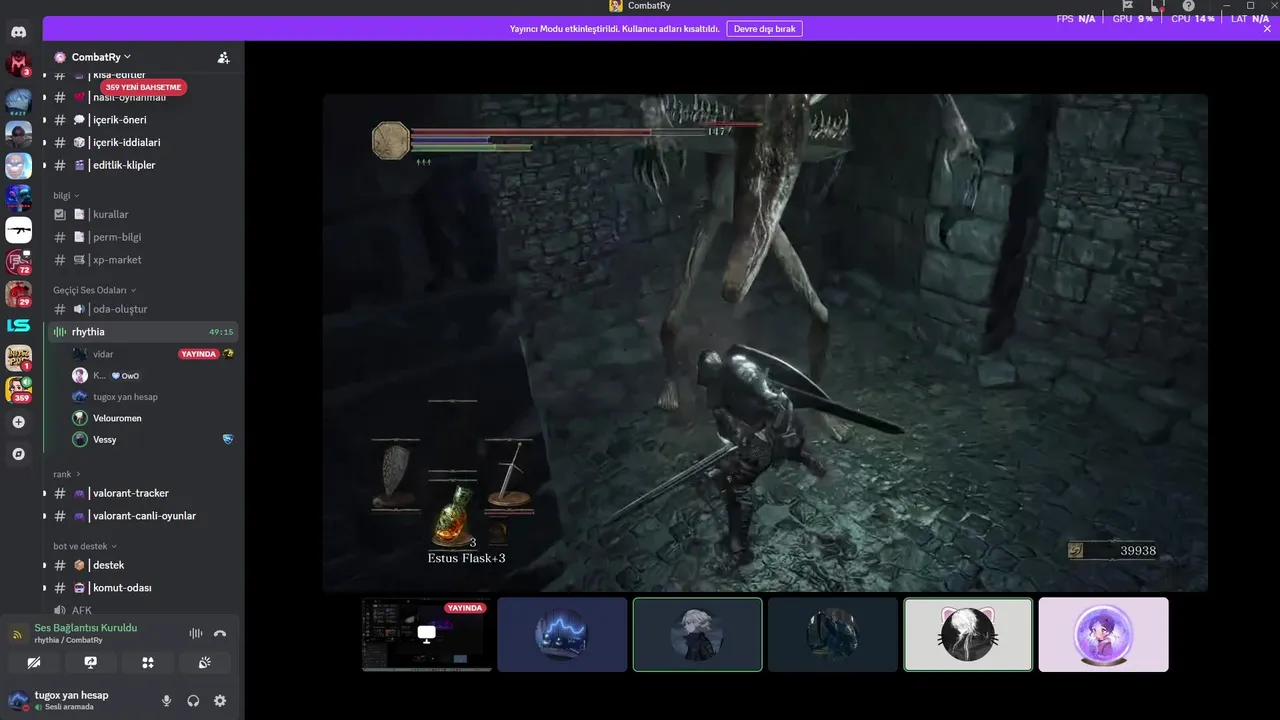Click the invite people icon beside CombatRy
This screenshot has width=1280, height=720.
[223, 58]
